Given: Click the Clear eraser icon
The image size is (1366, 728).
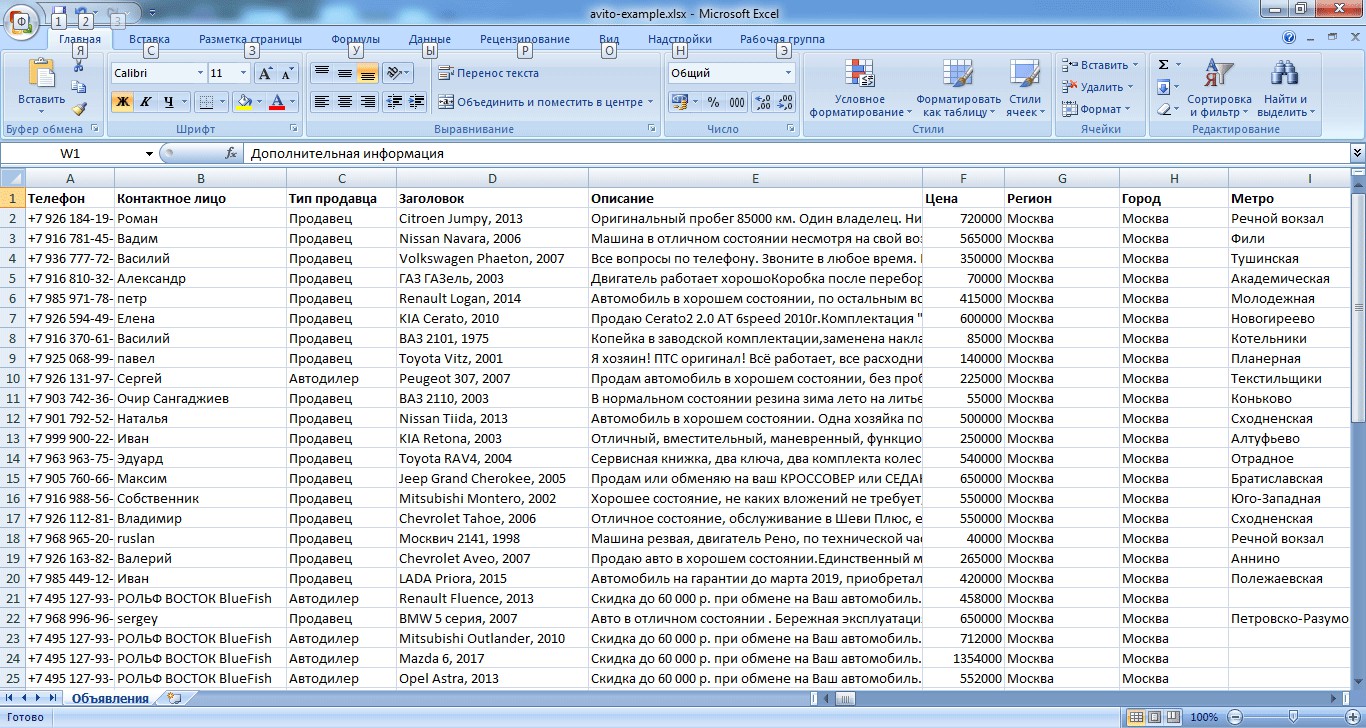Looking at the screenshot, I should pyautogui.click(x=1163, y=109).
